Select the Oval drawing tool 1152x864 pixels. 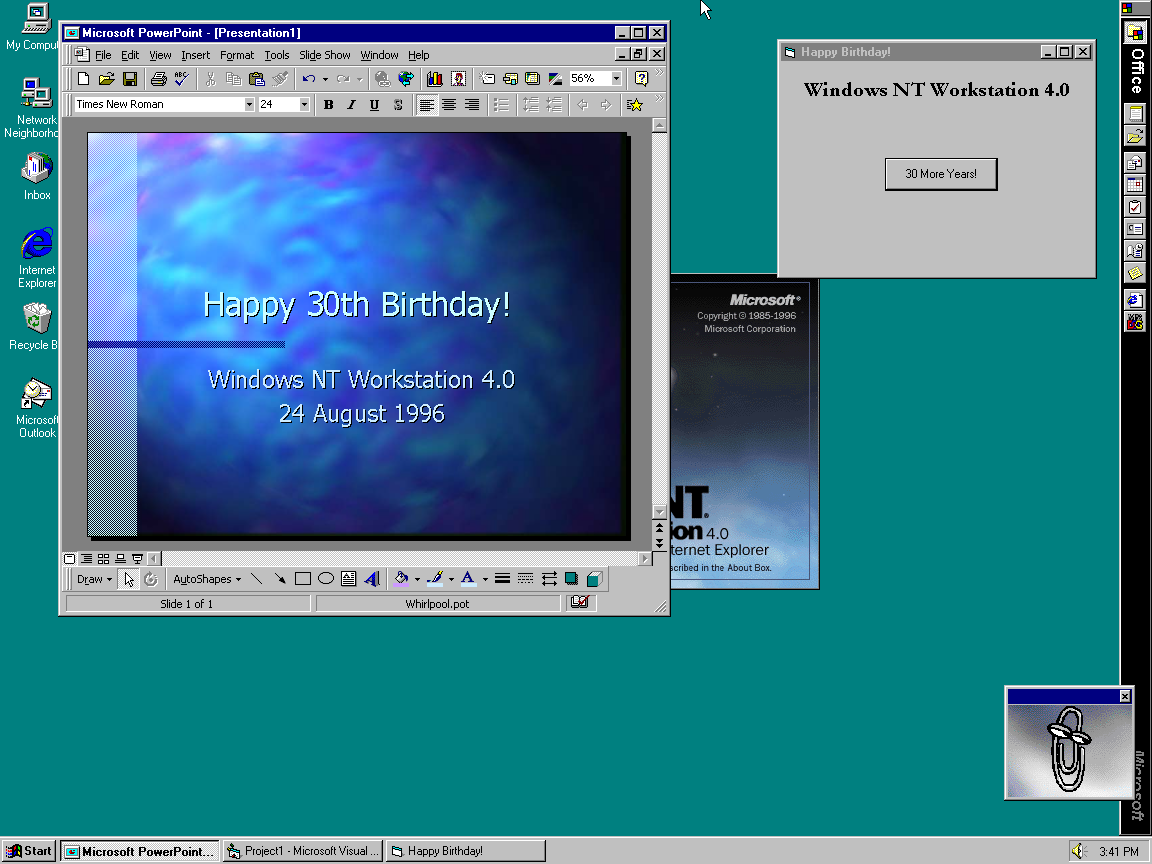[325, 579]
